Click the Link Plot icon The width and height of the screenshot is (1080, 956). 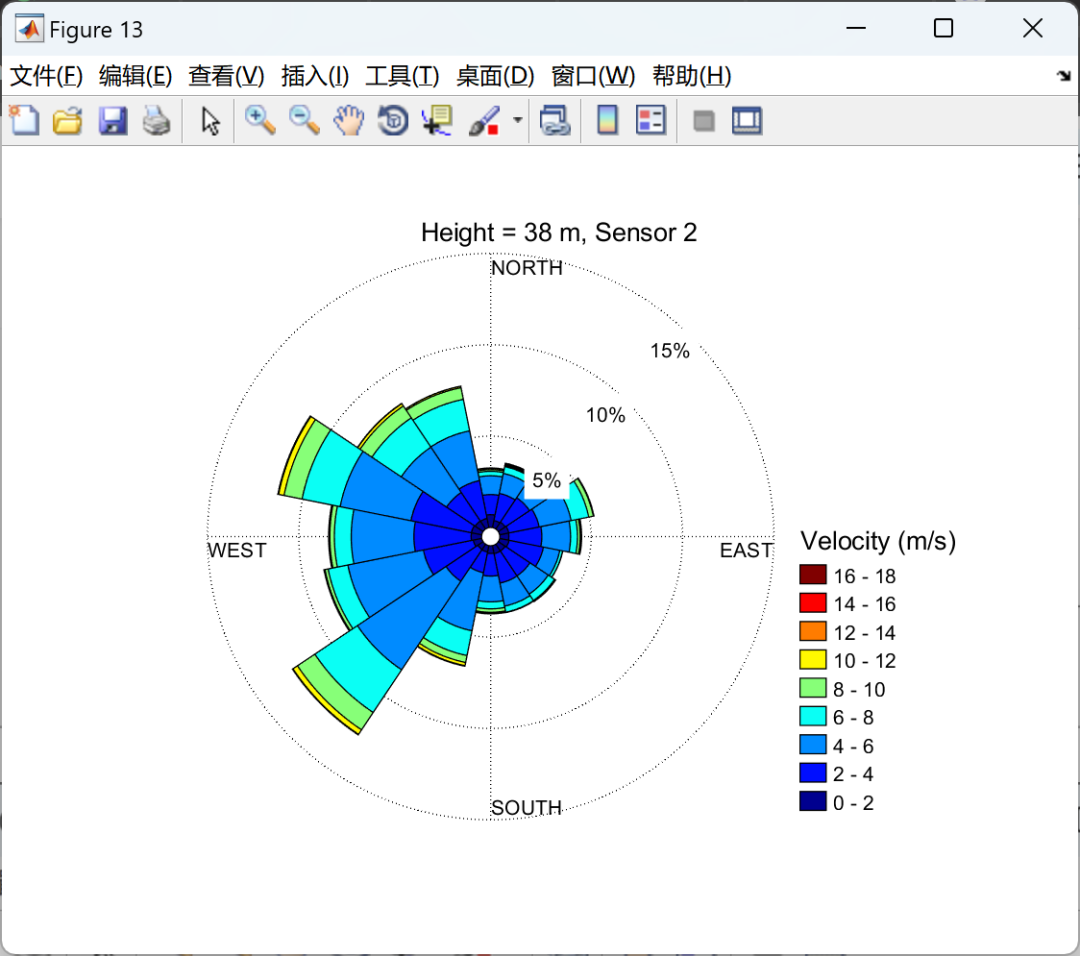[x=554, y=121]
